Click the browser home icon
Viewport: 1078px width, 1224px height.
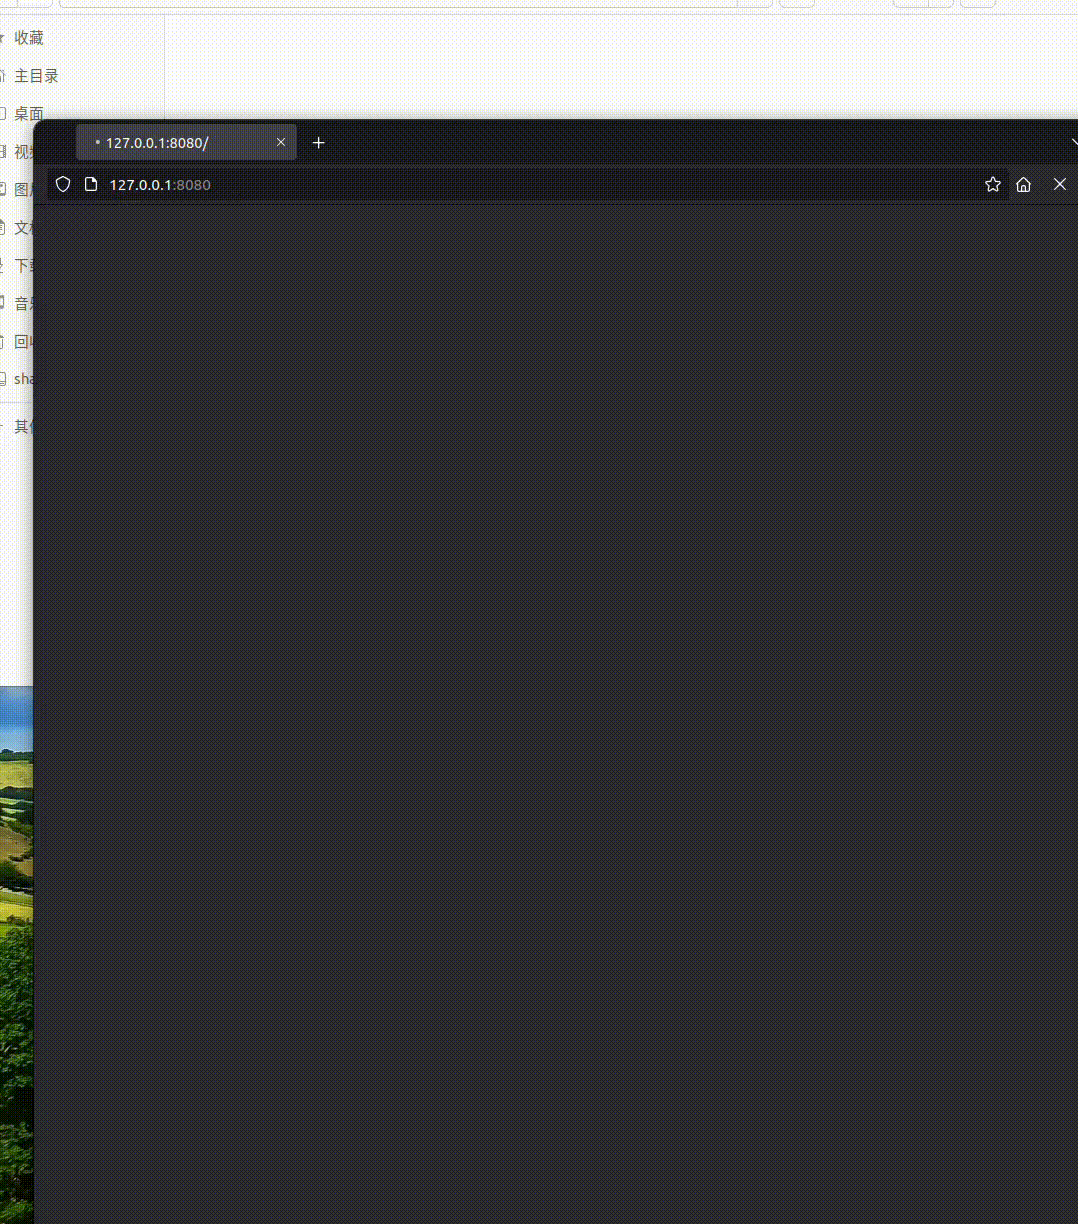(1023, 184)
